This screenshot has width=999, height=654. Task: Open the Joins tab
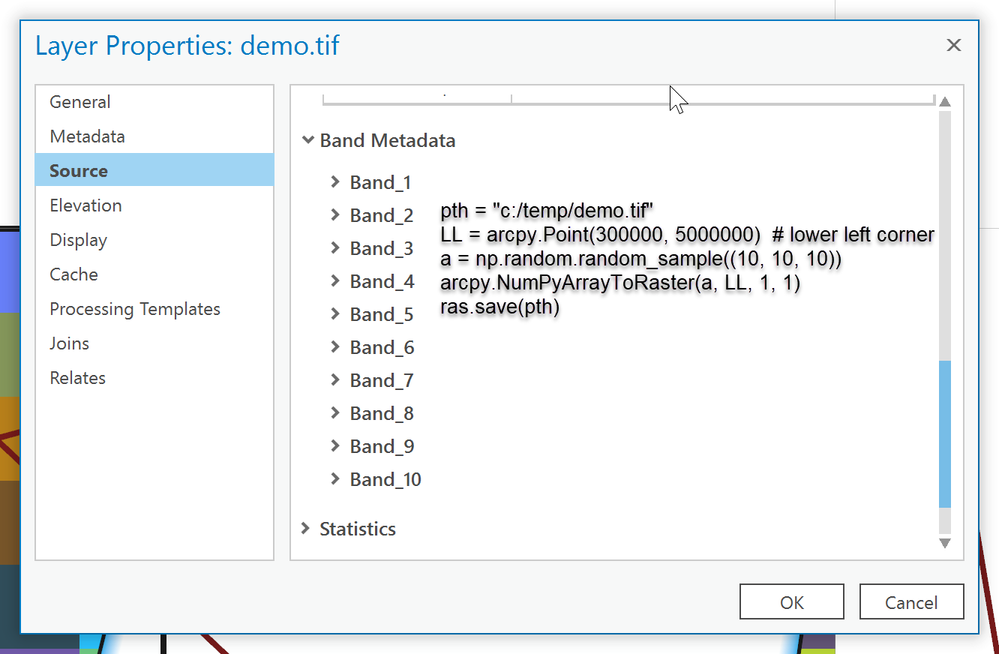coord(70,343)
